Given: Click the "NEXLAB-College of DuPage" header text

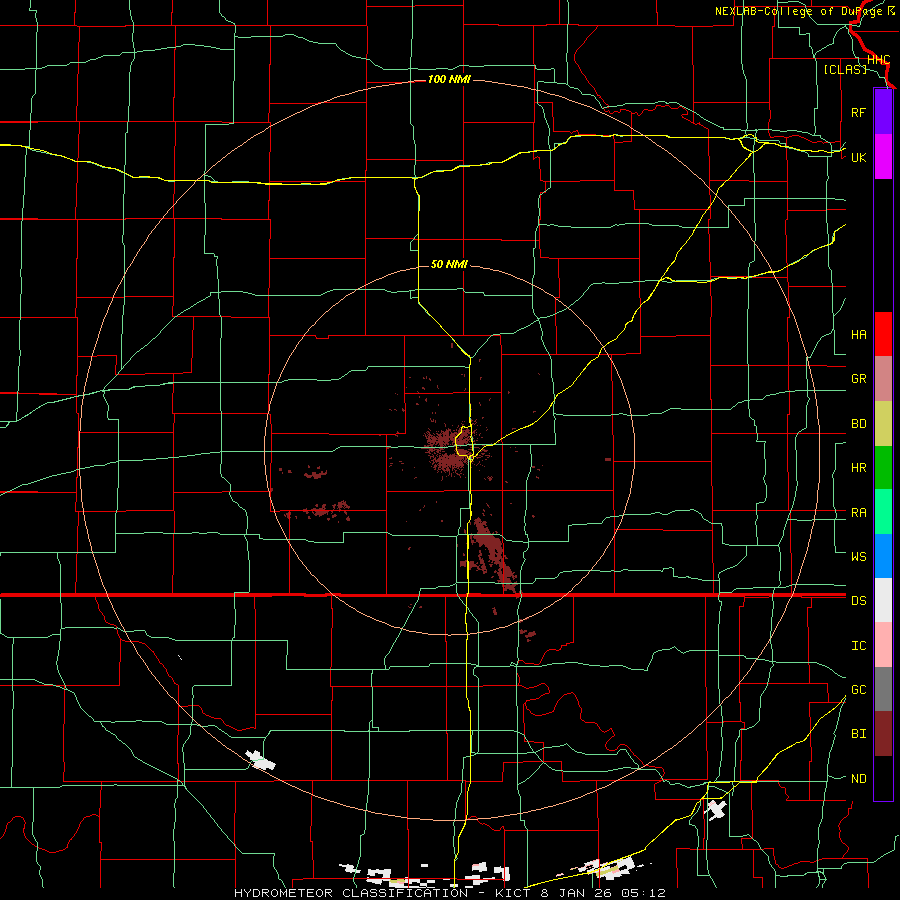Looking at the screenshot, I should point(799,11).
